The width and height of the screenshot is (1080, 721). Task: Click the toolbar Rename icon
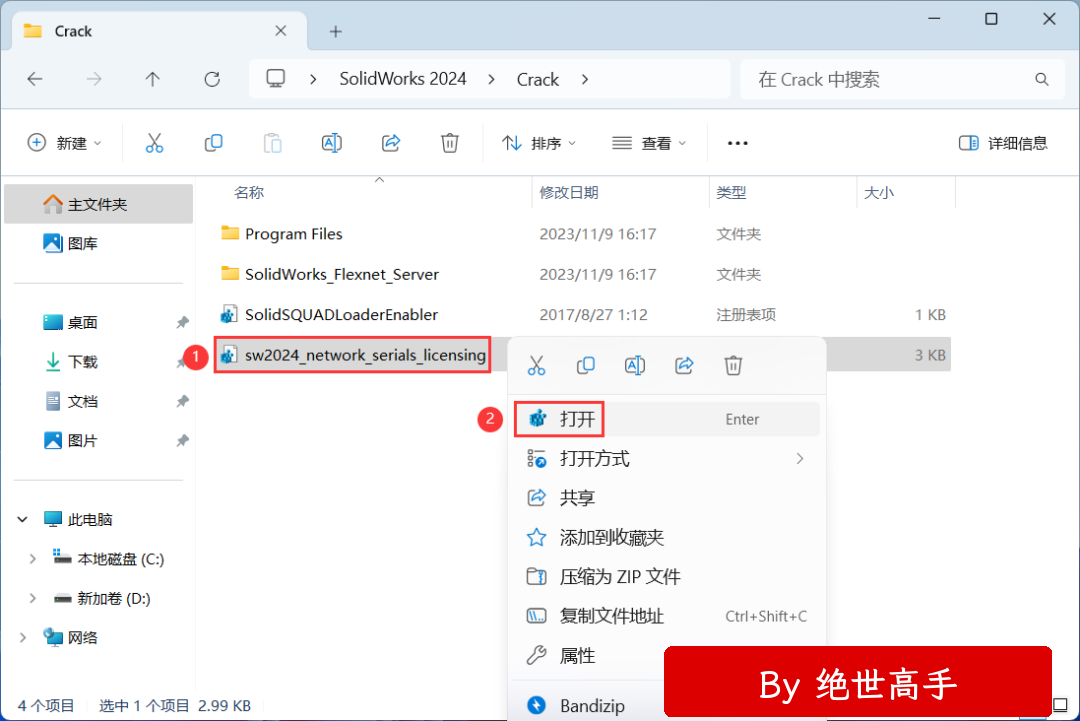pos(332,143)
